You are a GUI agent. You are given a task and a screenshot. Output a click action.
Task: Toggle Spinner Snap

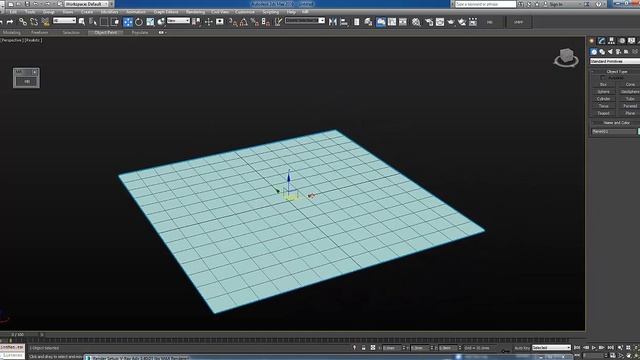266,22
